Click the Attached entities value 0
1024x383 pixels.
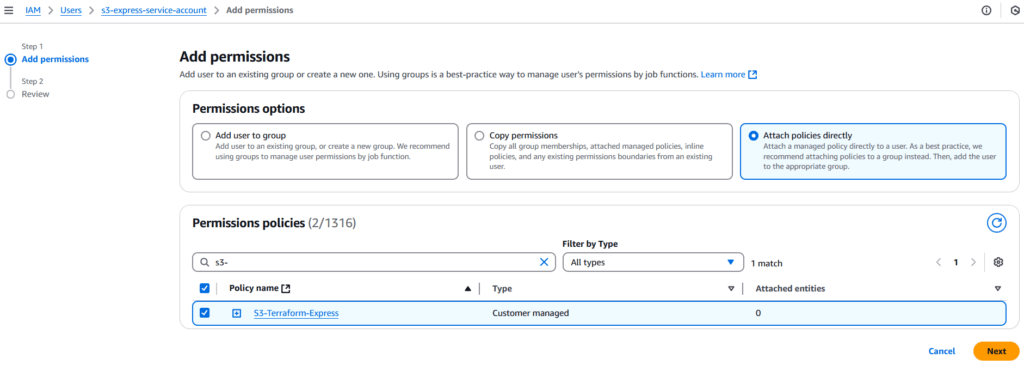(x=758, y=313)
